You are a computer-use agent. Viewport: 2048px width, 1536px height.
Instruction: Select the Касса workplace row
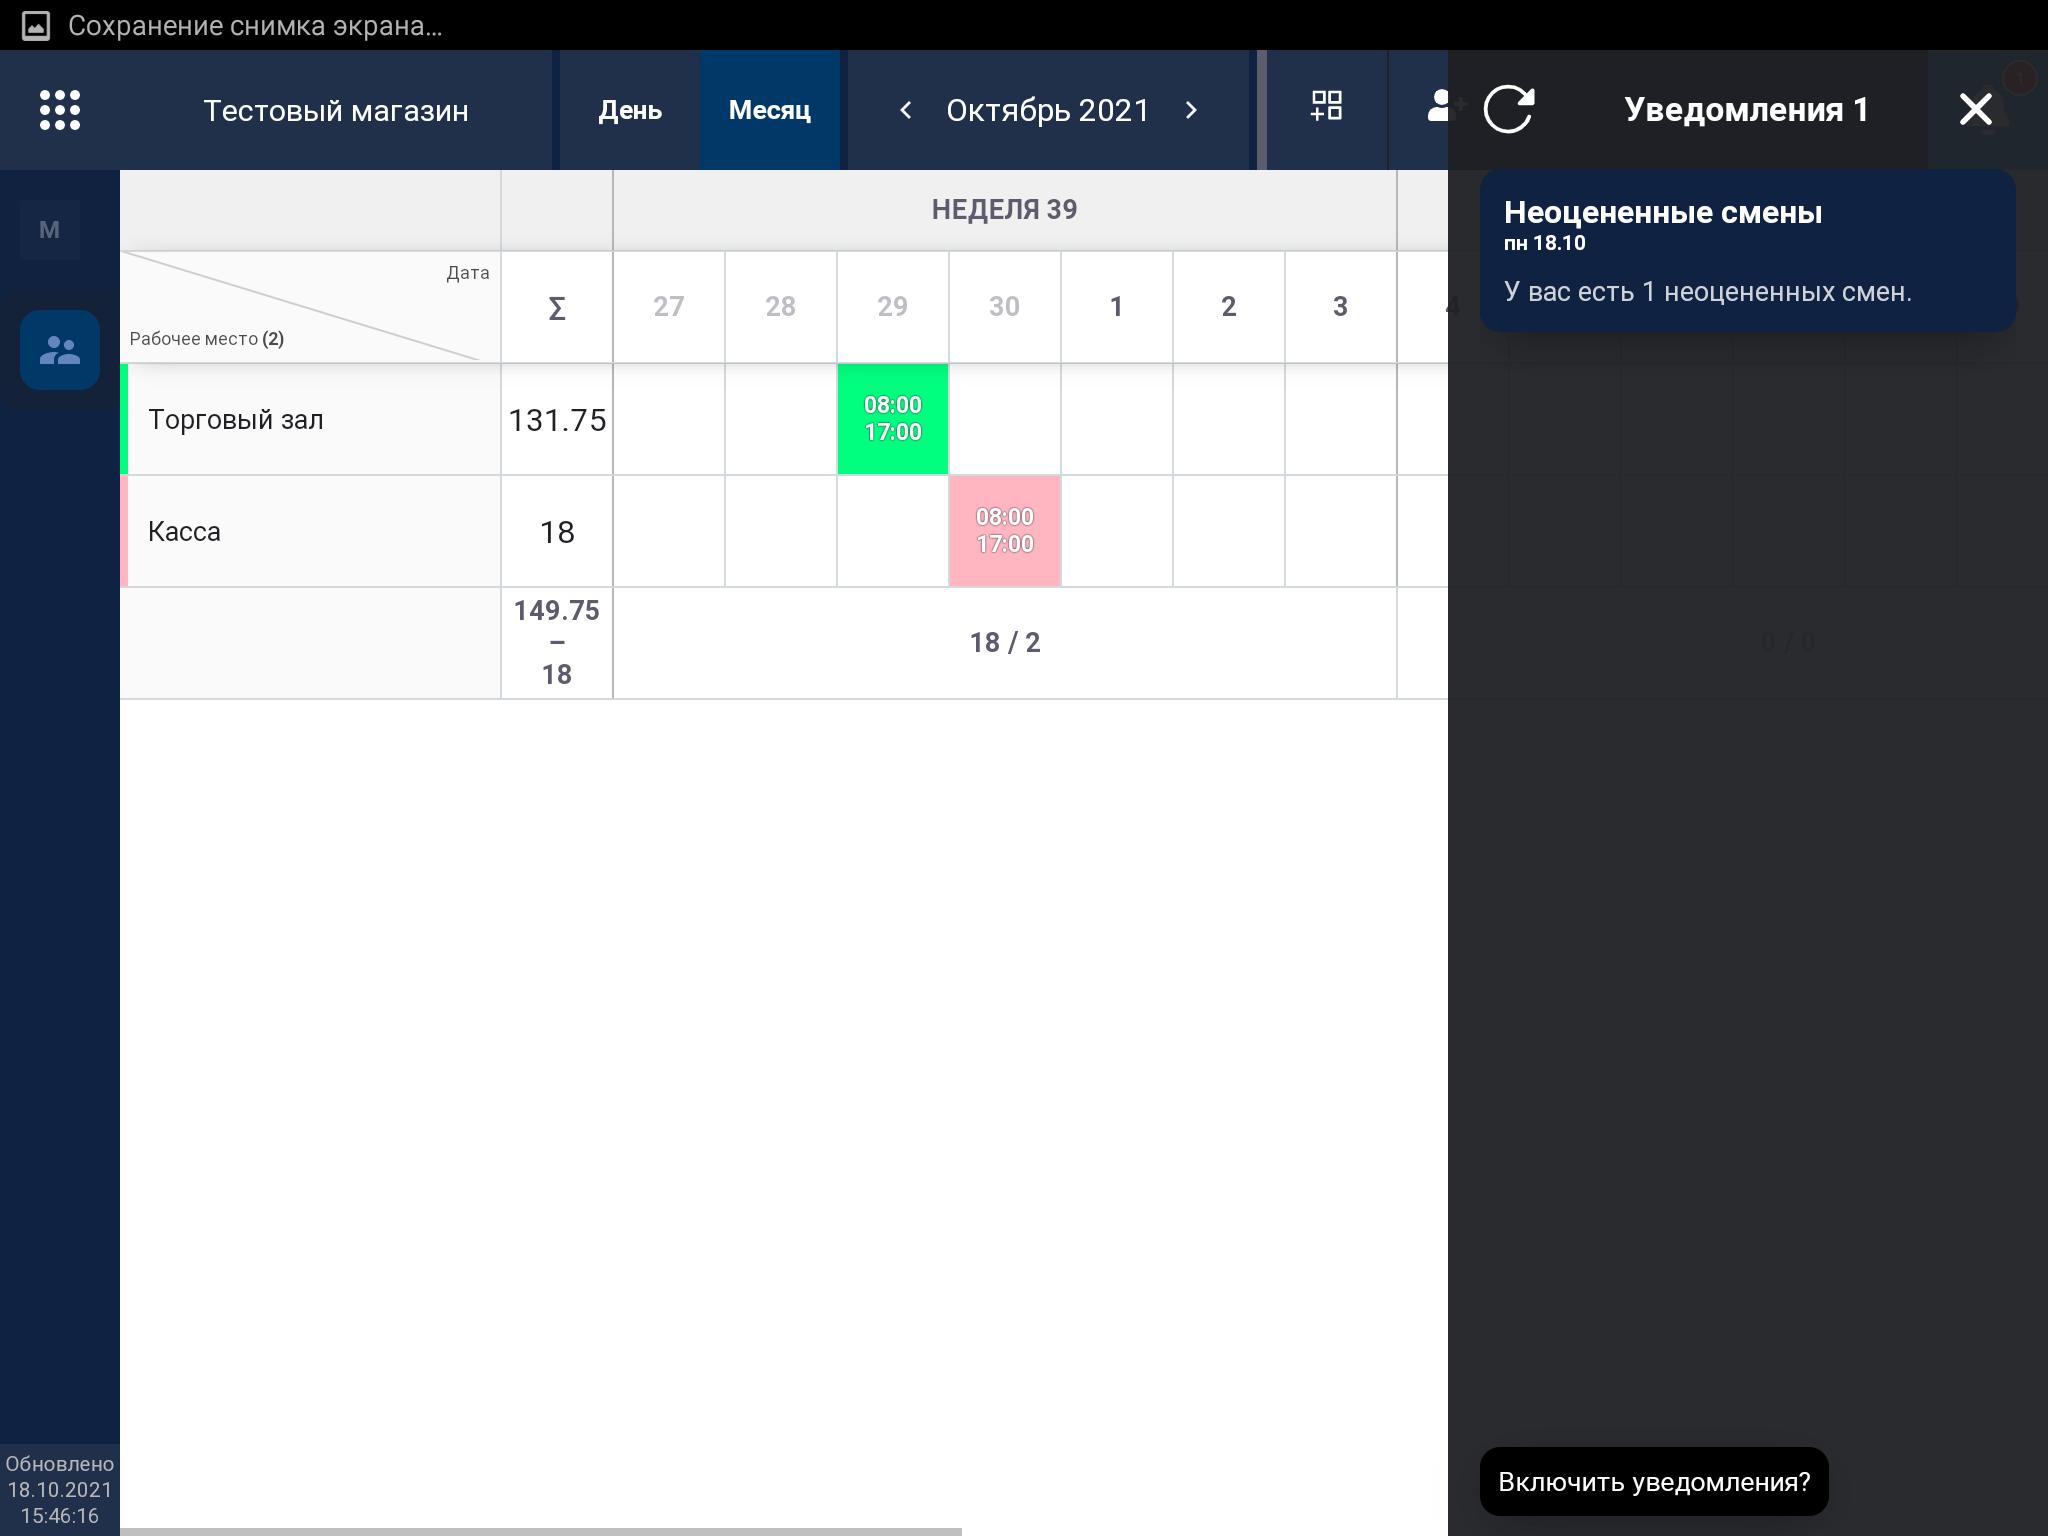(310, 531)
